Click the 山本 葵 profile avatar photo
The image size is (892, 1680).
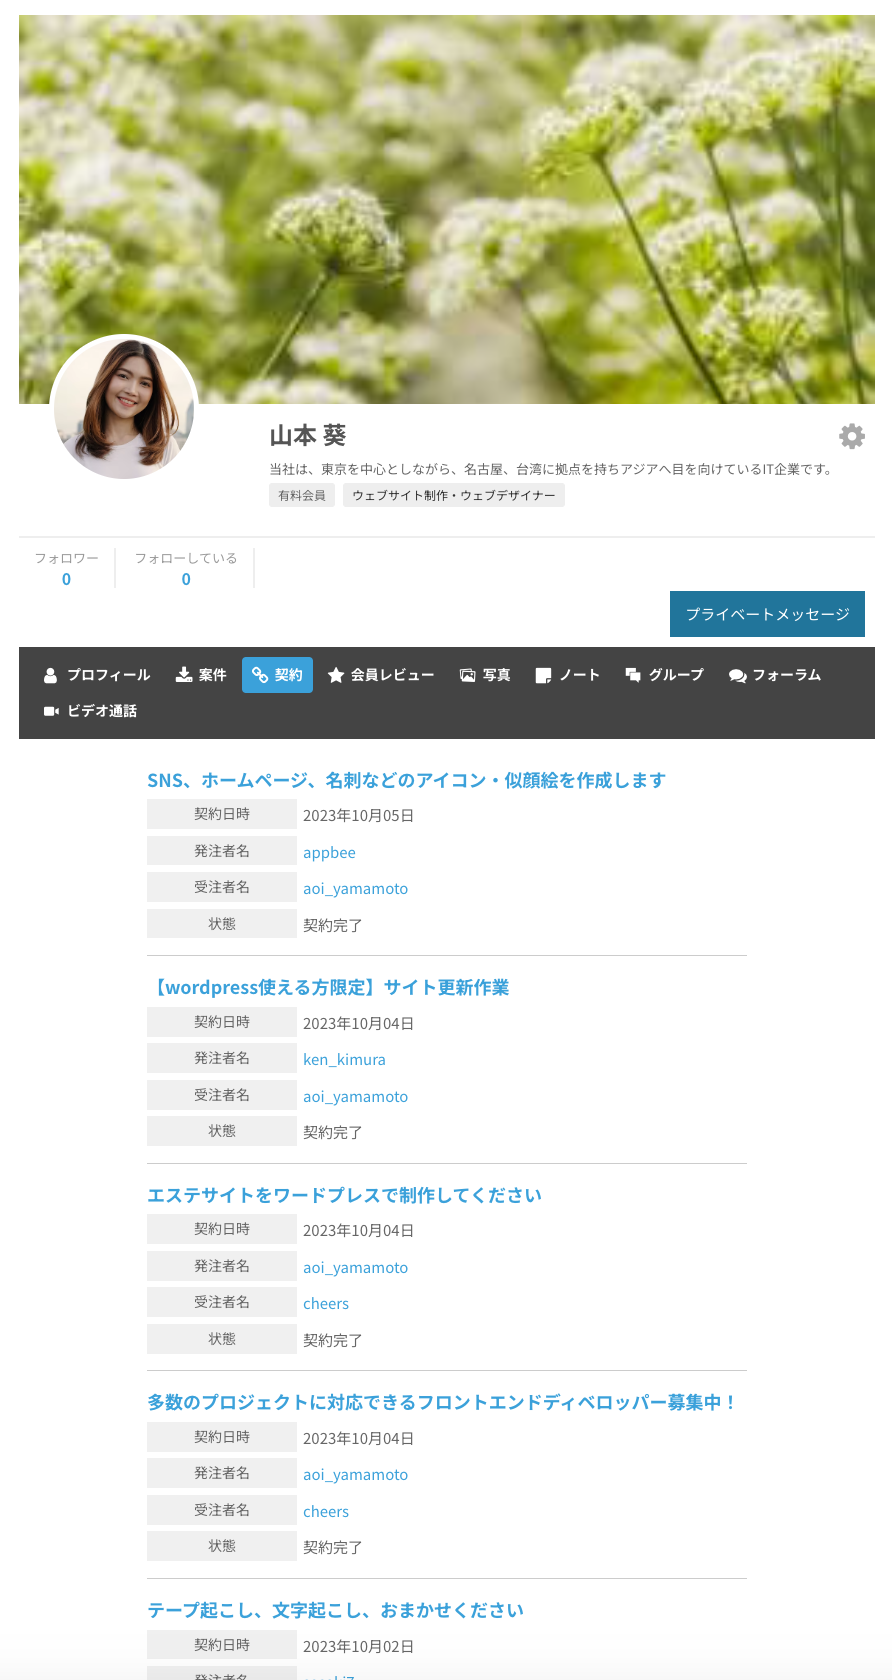124,408
